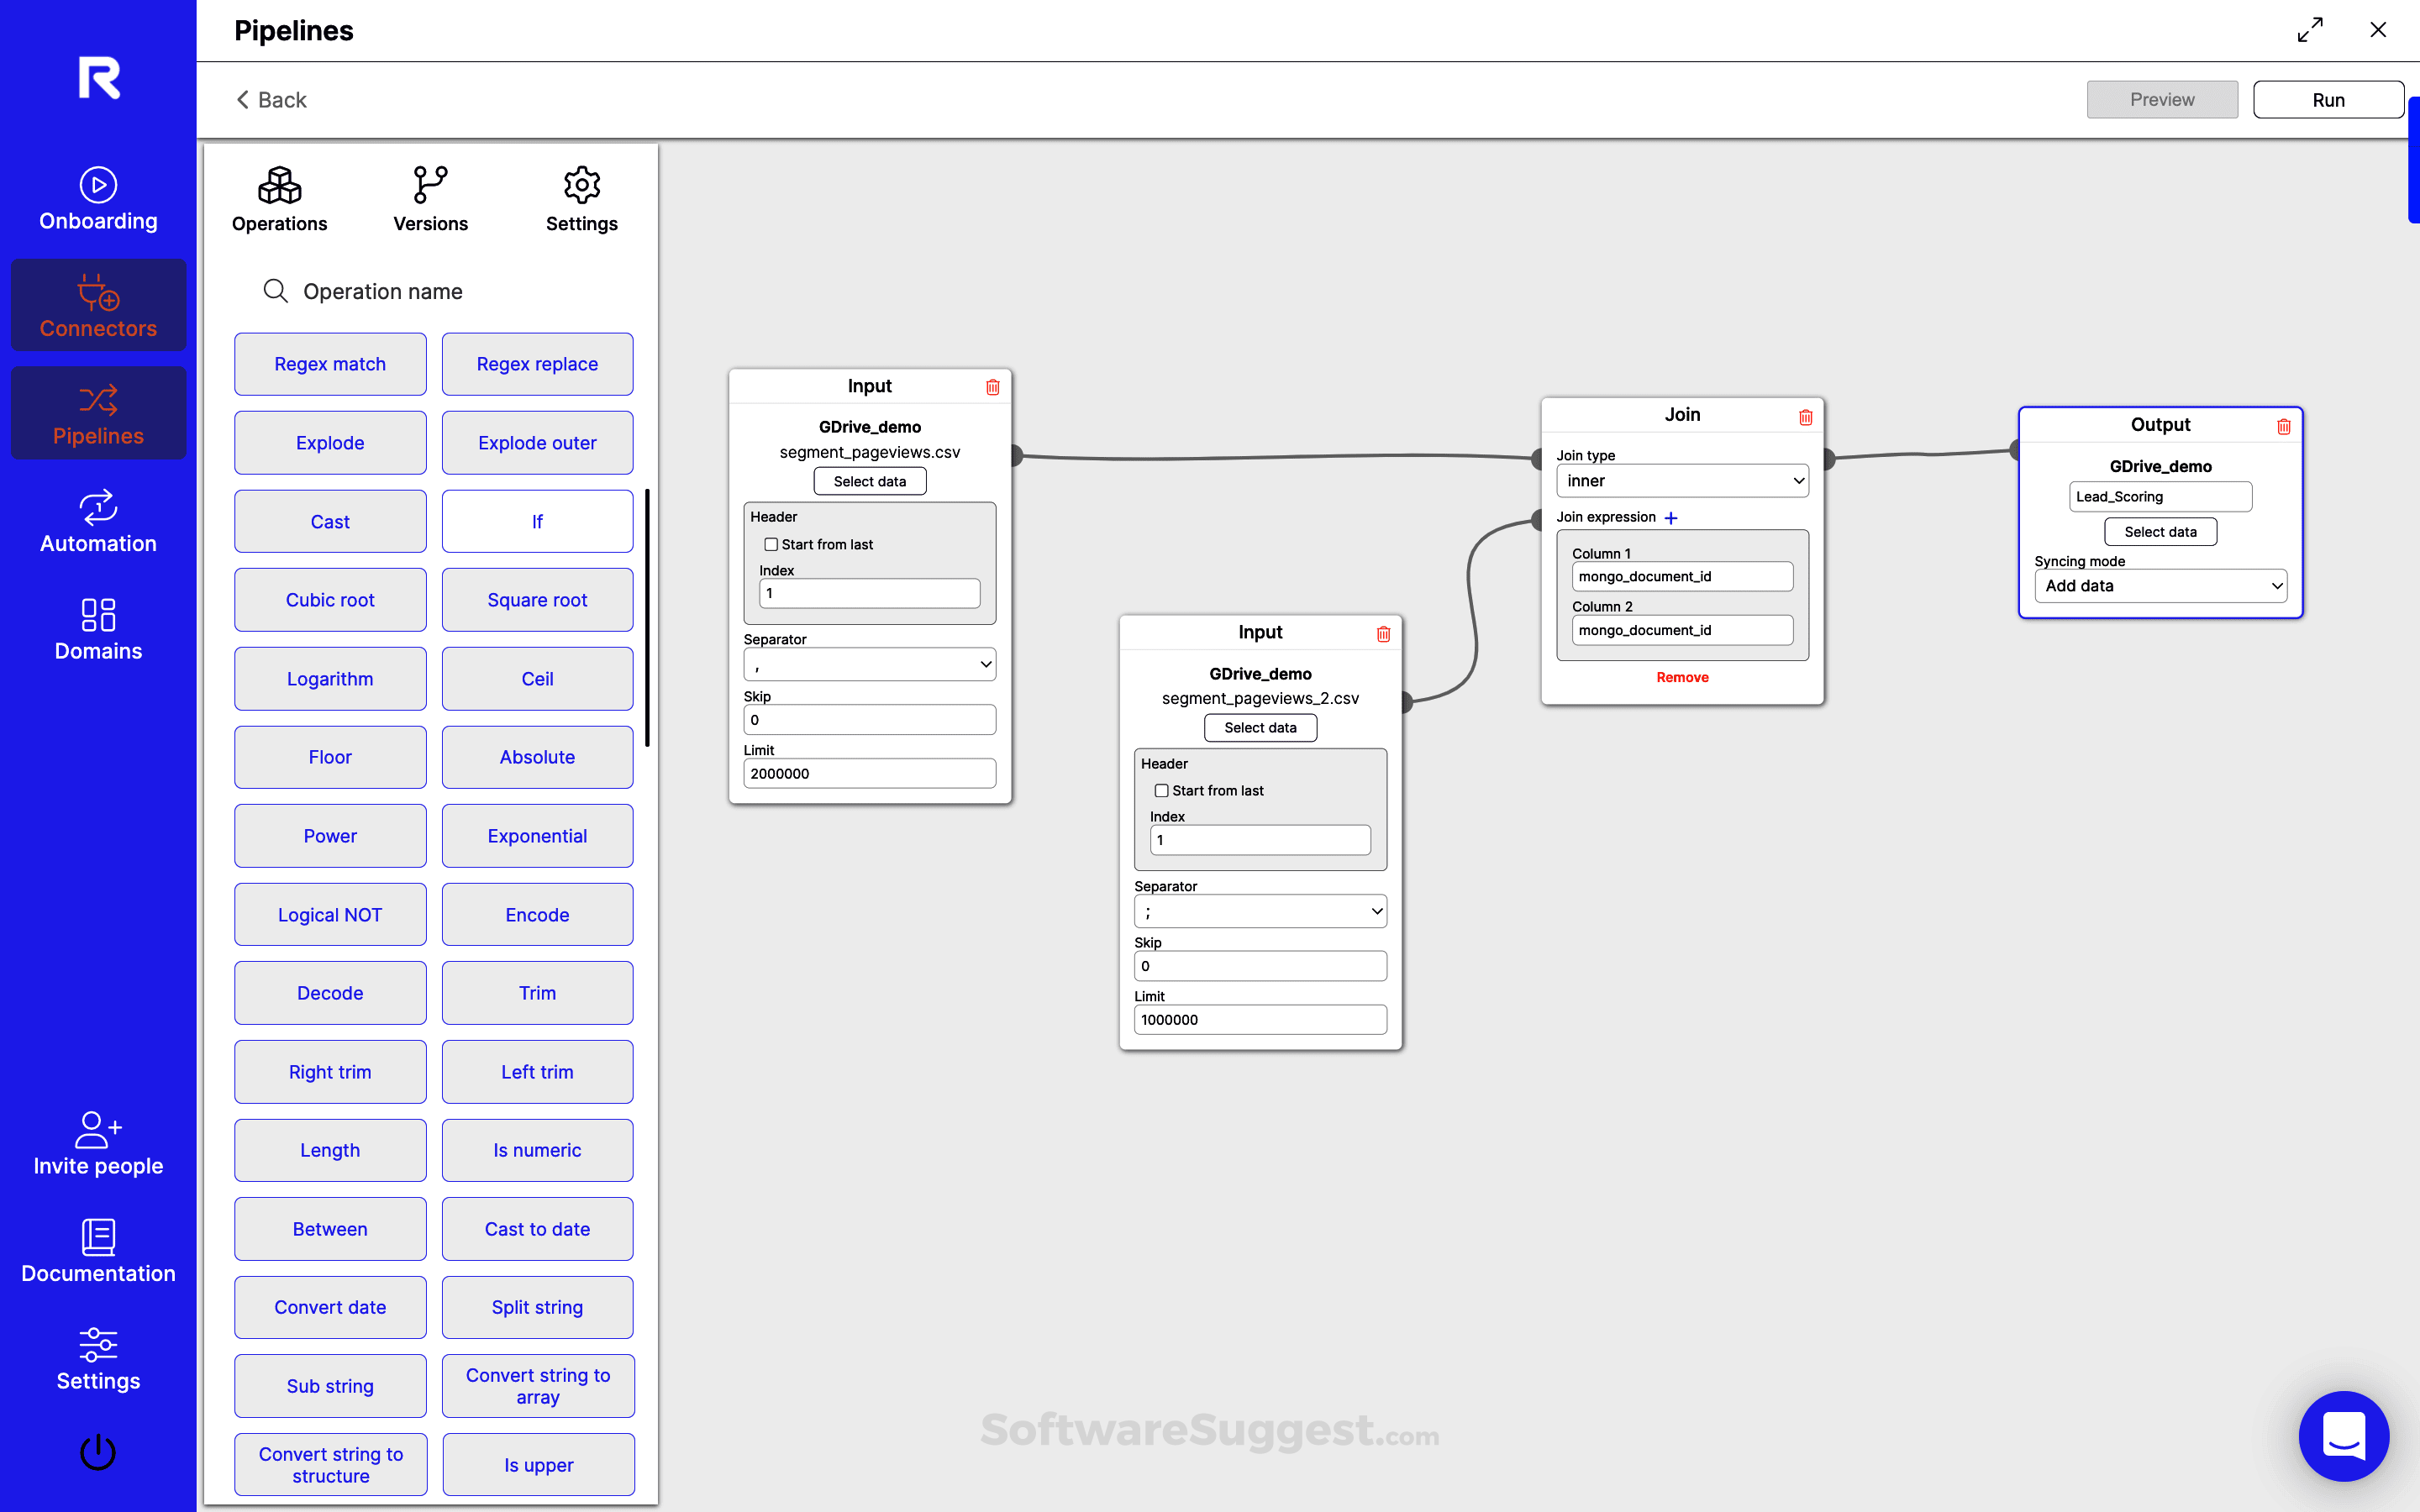Switch to the Versions tab
The image size is (2420, 1512).
click(430, 198)
